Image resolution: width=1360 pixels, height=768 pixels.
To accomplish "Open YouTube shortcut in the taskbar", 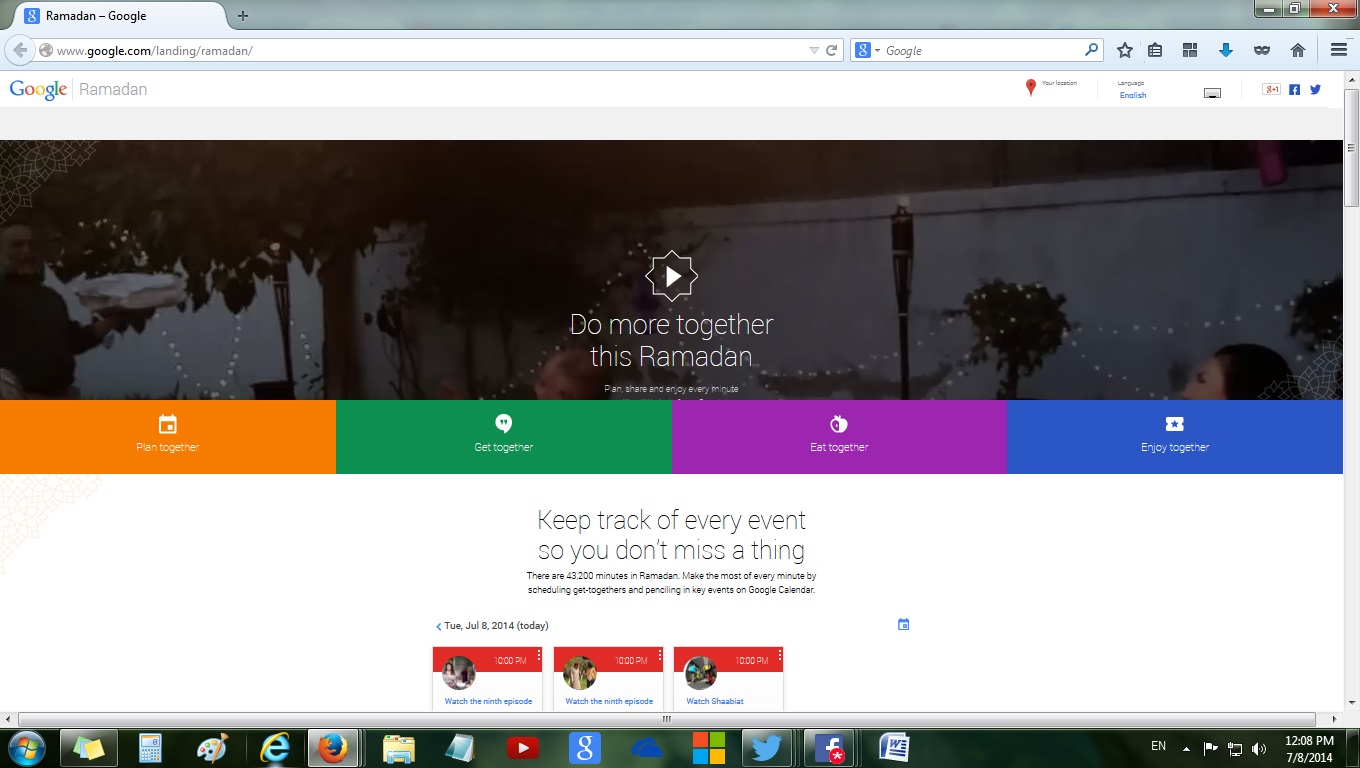I will point(522,748).
